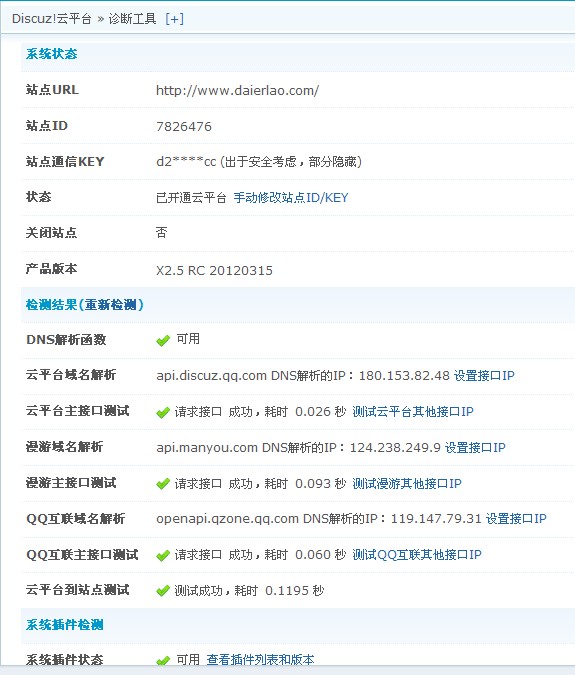Open 测试漫游其他接口IP link
The height and width of the screenshot is (675, 575).
tap(407, 484)
